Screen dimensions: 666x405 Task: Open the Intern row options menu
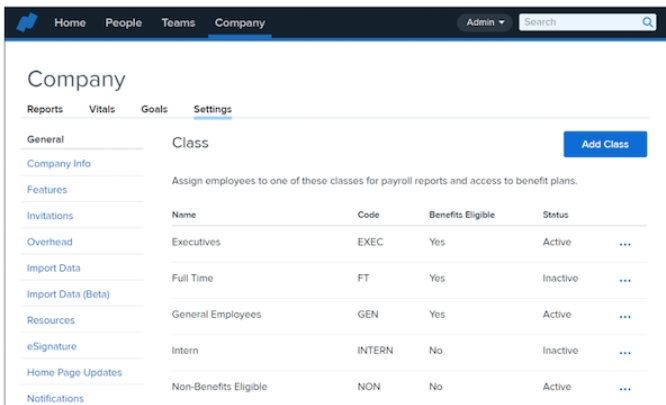[x=625, y=352]
